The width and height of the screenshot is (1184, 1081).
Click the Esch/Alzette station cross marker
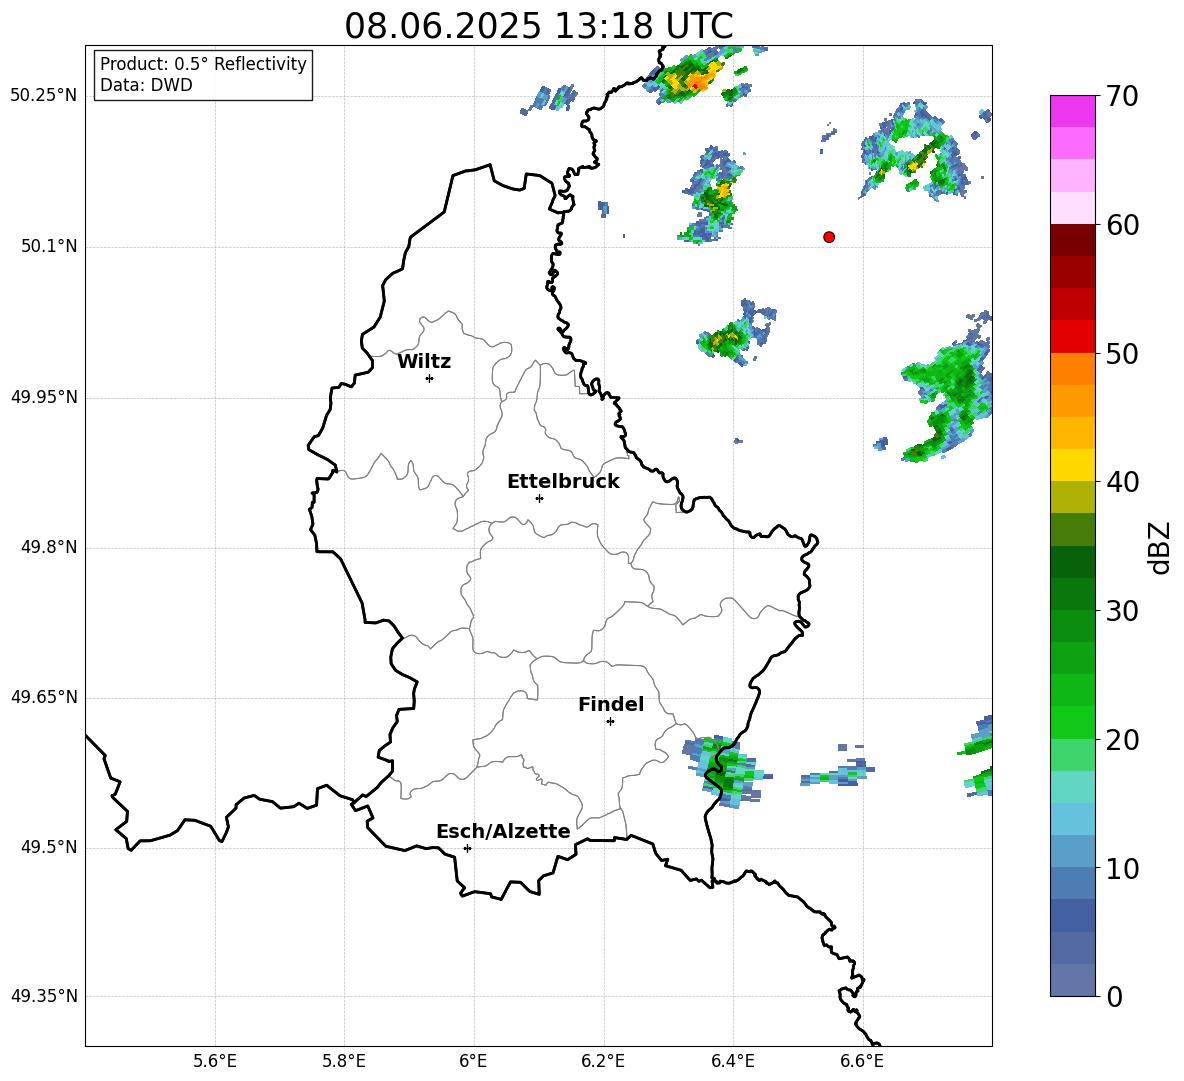tap(467, 848)
